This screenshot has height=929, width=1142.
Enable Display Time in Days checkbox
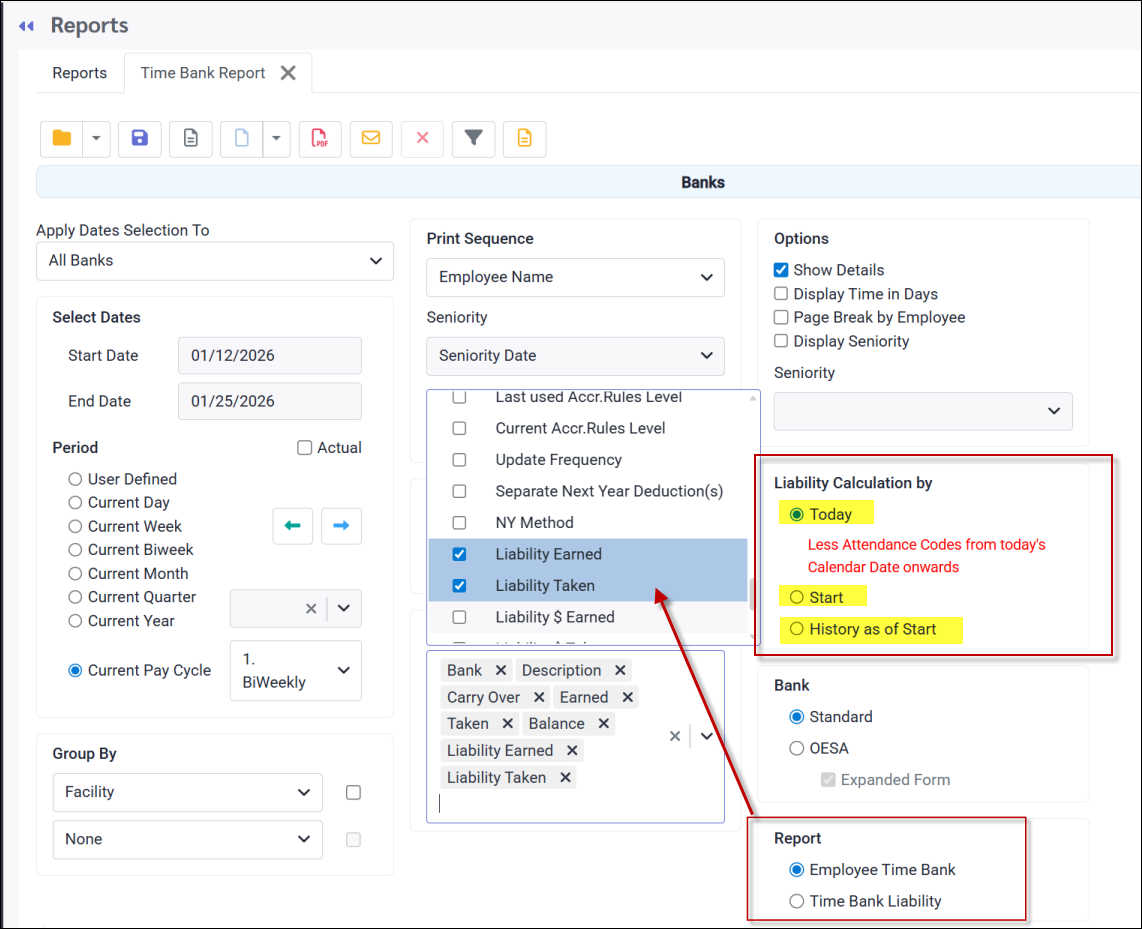click(781, 294)
